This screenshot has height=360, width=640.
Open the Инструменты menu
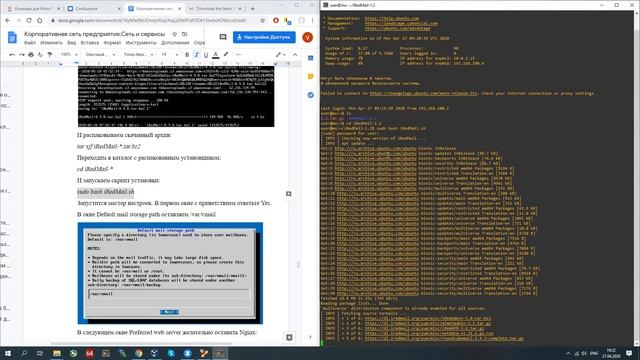(x=141, y=42)
